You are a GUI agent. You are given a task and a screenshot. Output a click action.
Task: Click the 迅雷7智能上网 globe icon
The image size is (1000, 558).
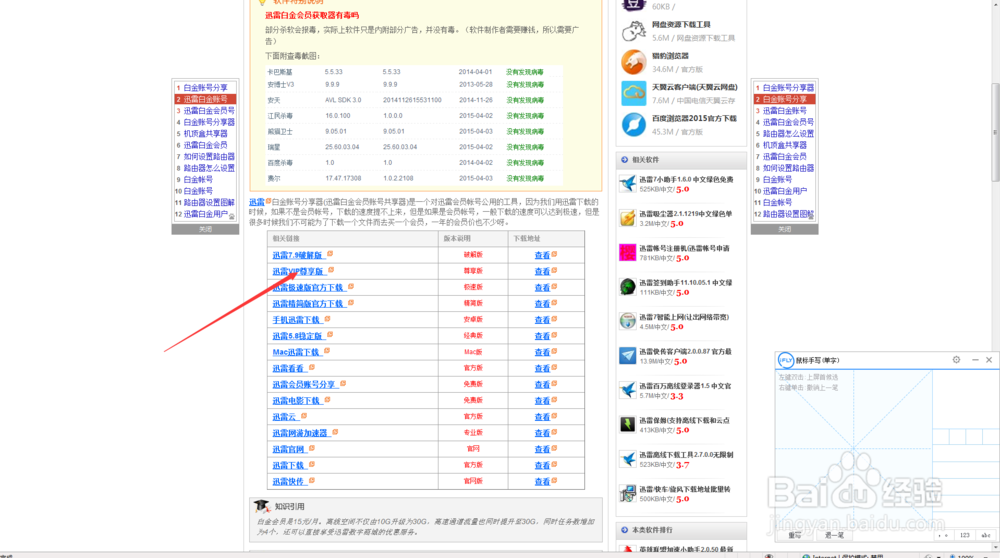(x=628, y=321)
